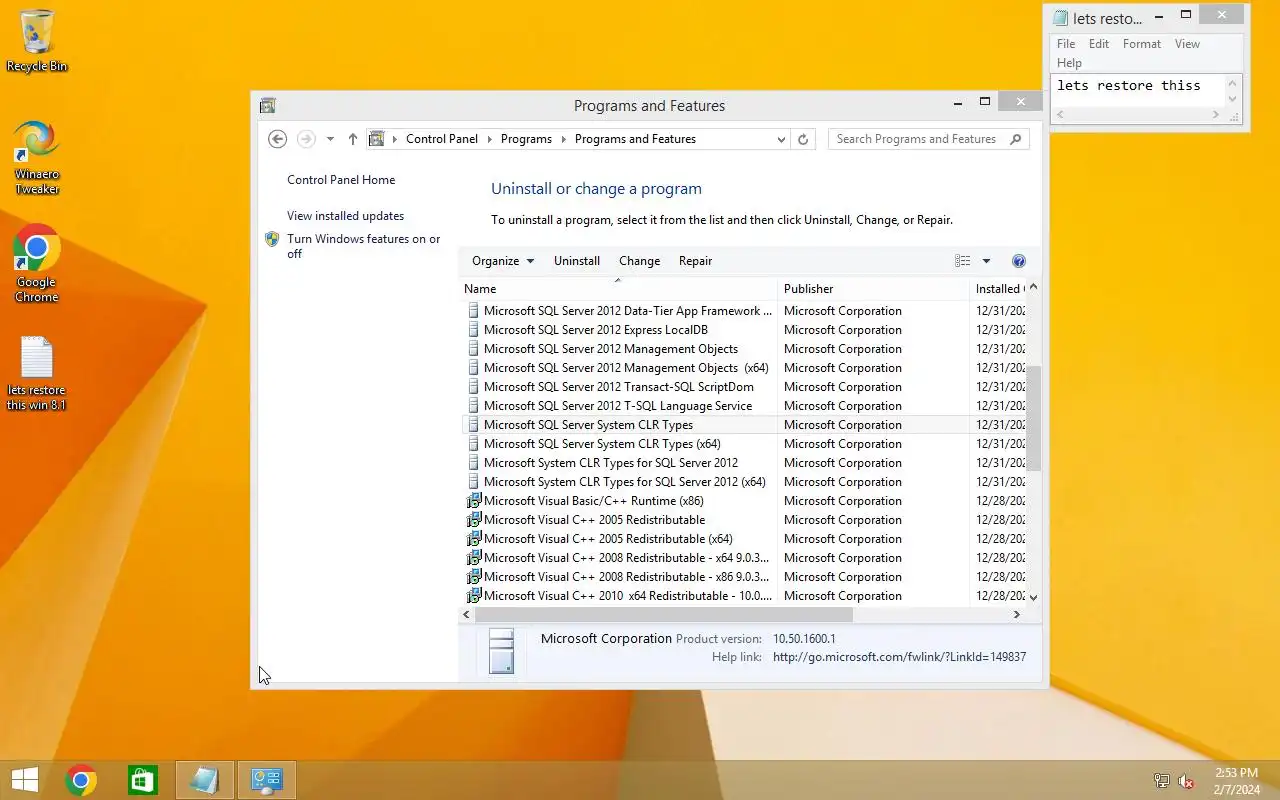Open the Notepad Edit menu
Viewport: 1280px width, 800px height.
pos(1099,44)
